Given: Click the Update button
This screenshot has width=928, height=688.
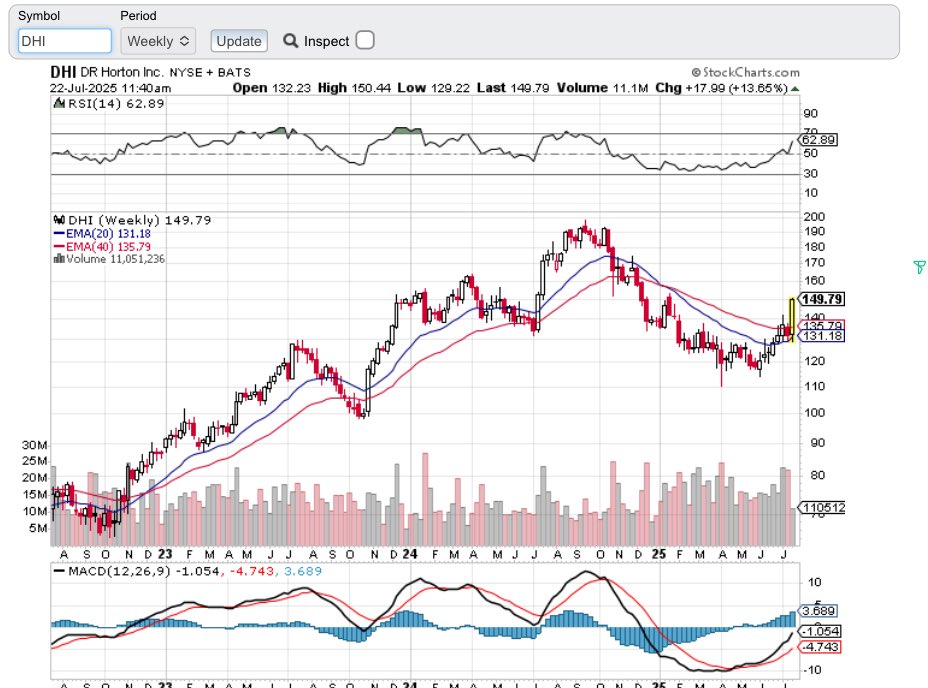Looking at the screenshot, I should tap(239, 41).
